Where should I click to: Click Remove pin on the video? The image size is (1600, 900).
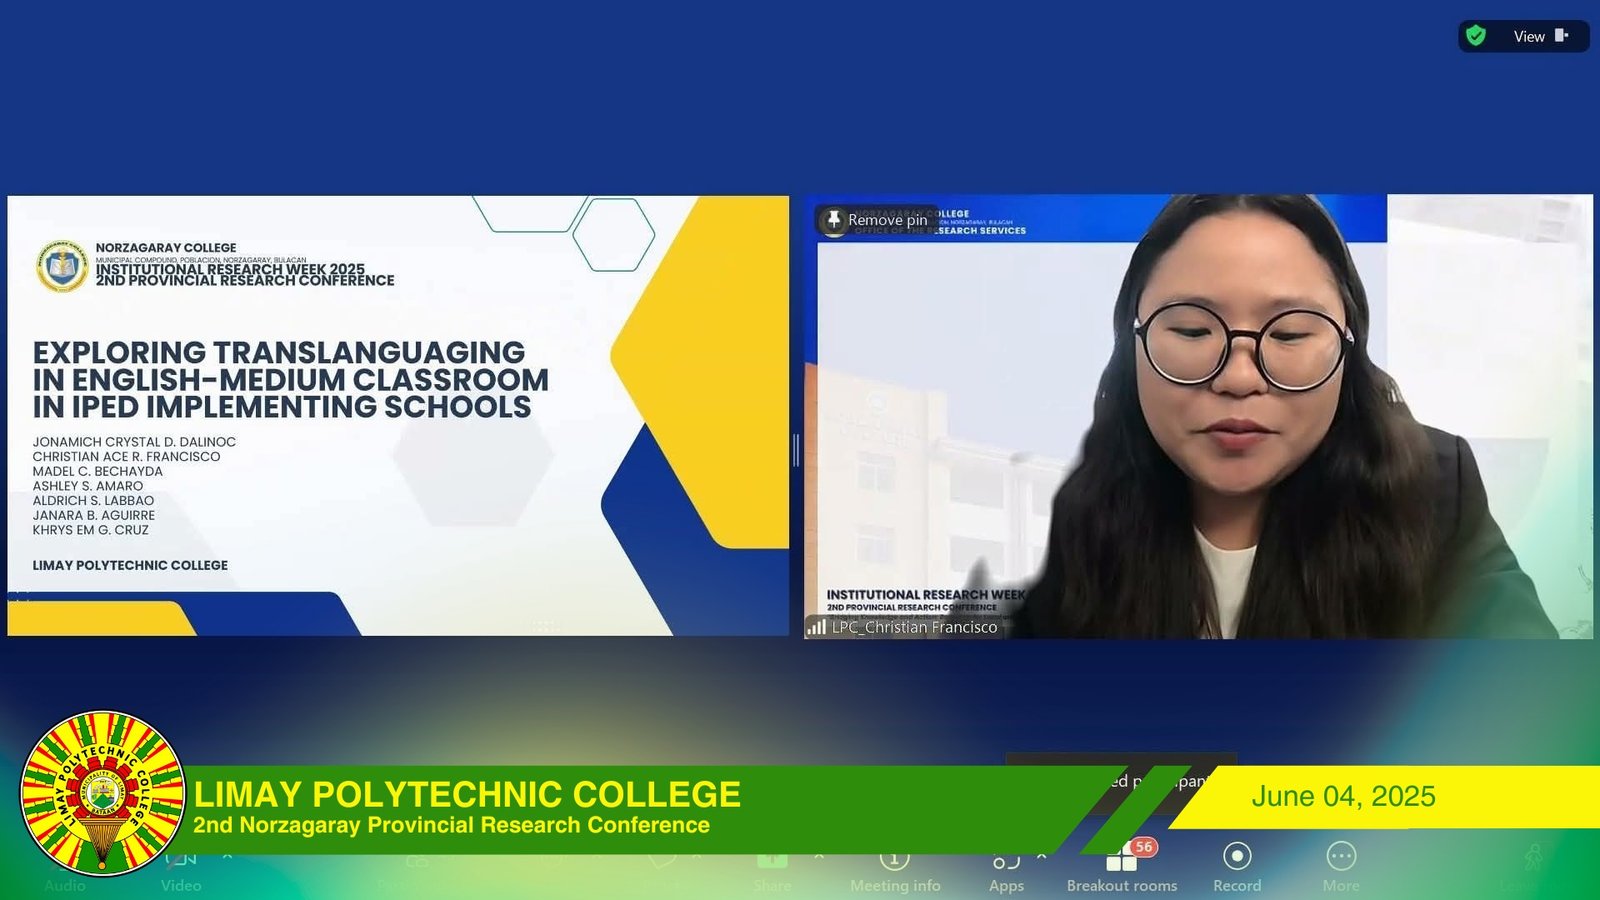(888, 220)
